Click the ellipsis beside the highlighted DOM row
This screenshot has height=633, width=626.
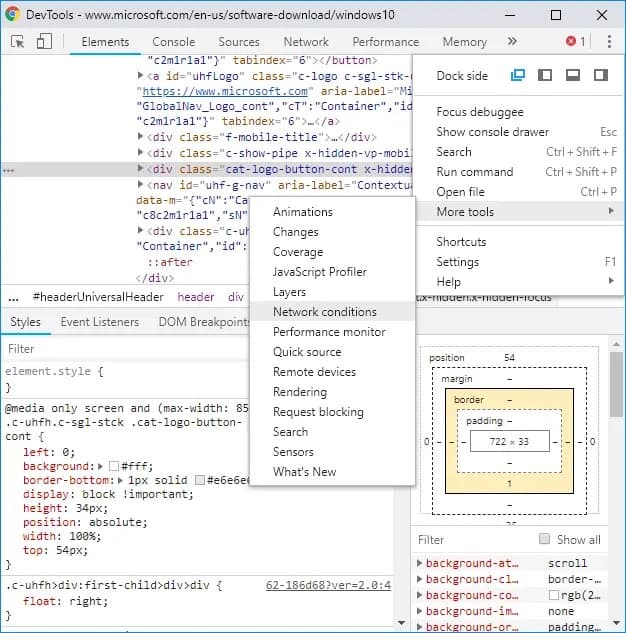click(x=8, y=170)
